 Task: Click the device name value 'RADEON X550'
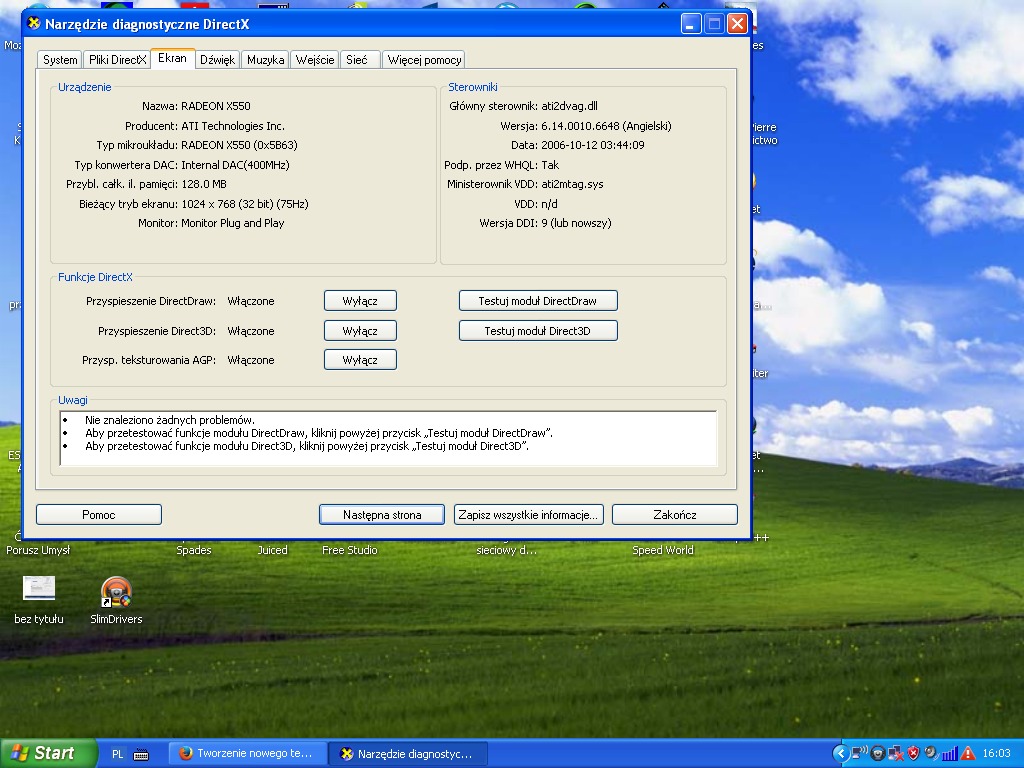coord(216,106)
